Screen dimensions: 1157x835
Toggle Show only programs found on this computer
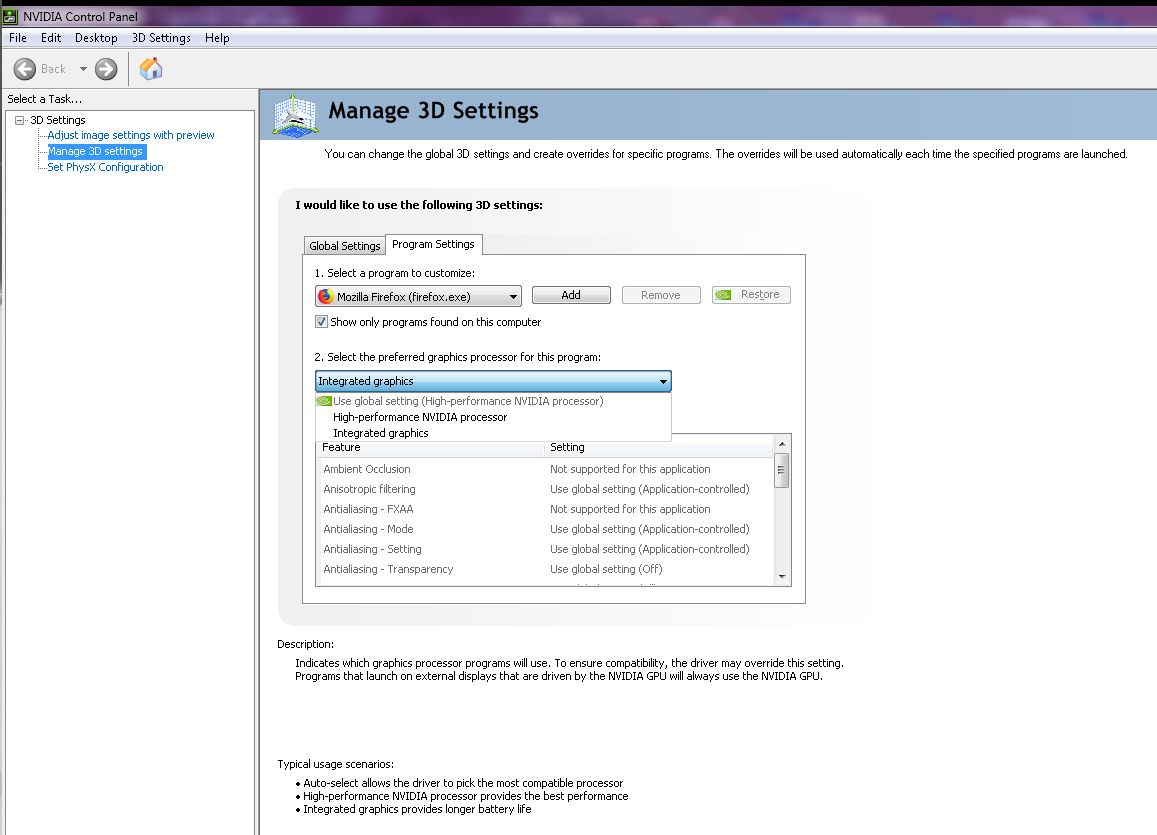coord(322,322)
